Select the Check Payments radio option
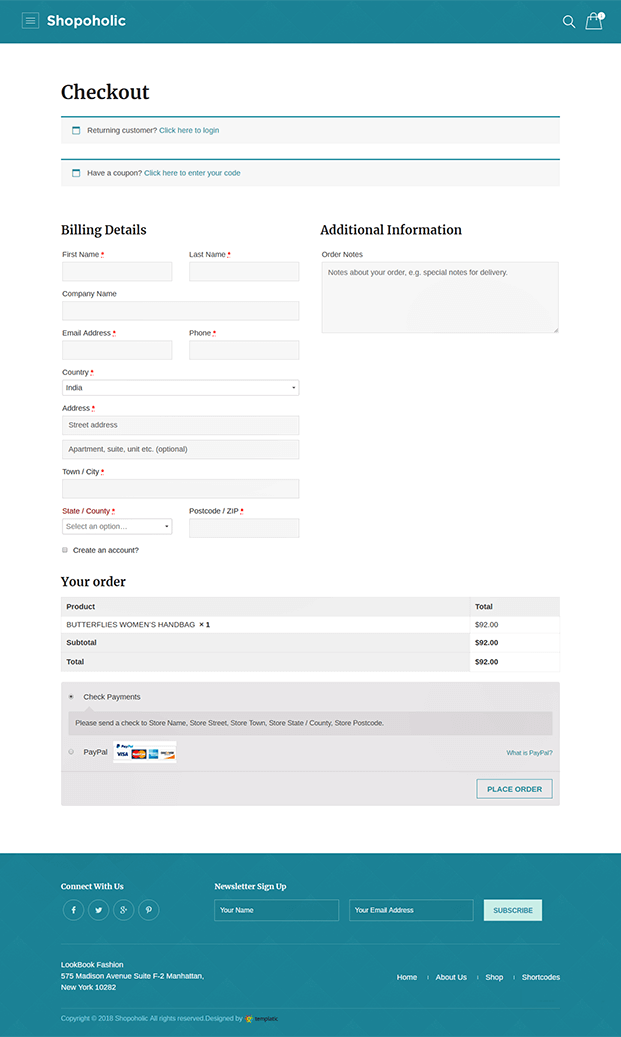 click(71, 697)
